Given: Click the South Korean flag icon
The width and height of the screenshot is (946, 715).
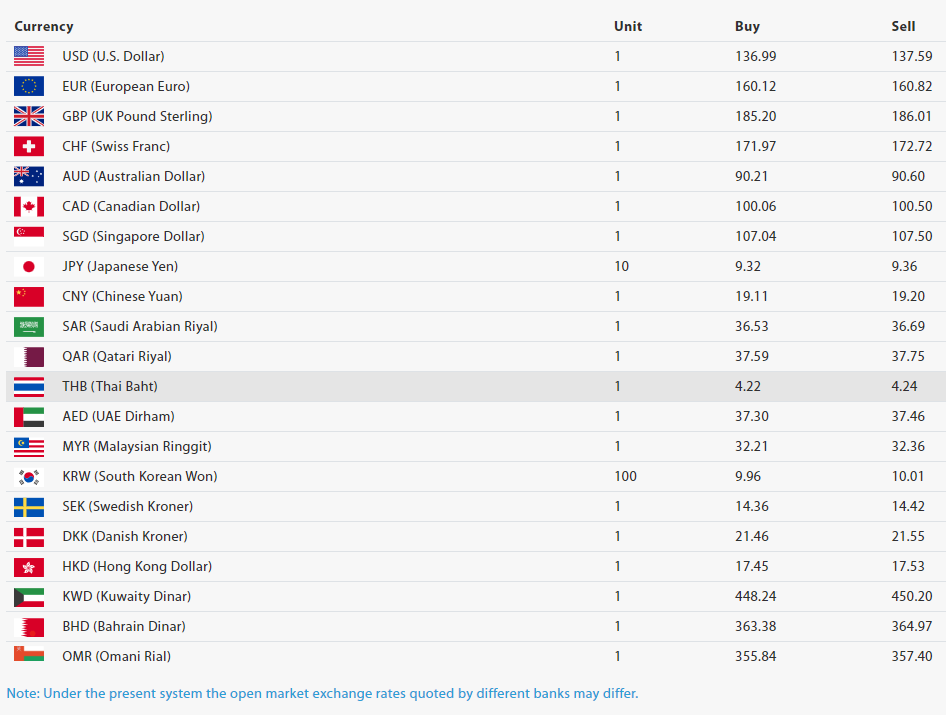Looking at the screenshot, I should 29,477.
